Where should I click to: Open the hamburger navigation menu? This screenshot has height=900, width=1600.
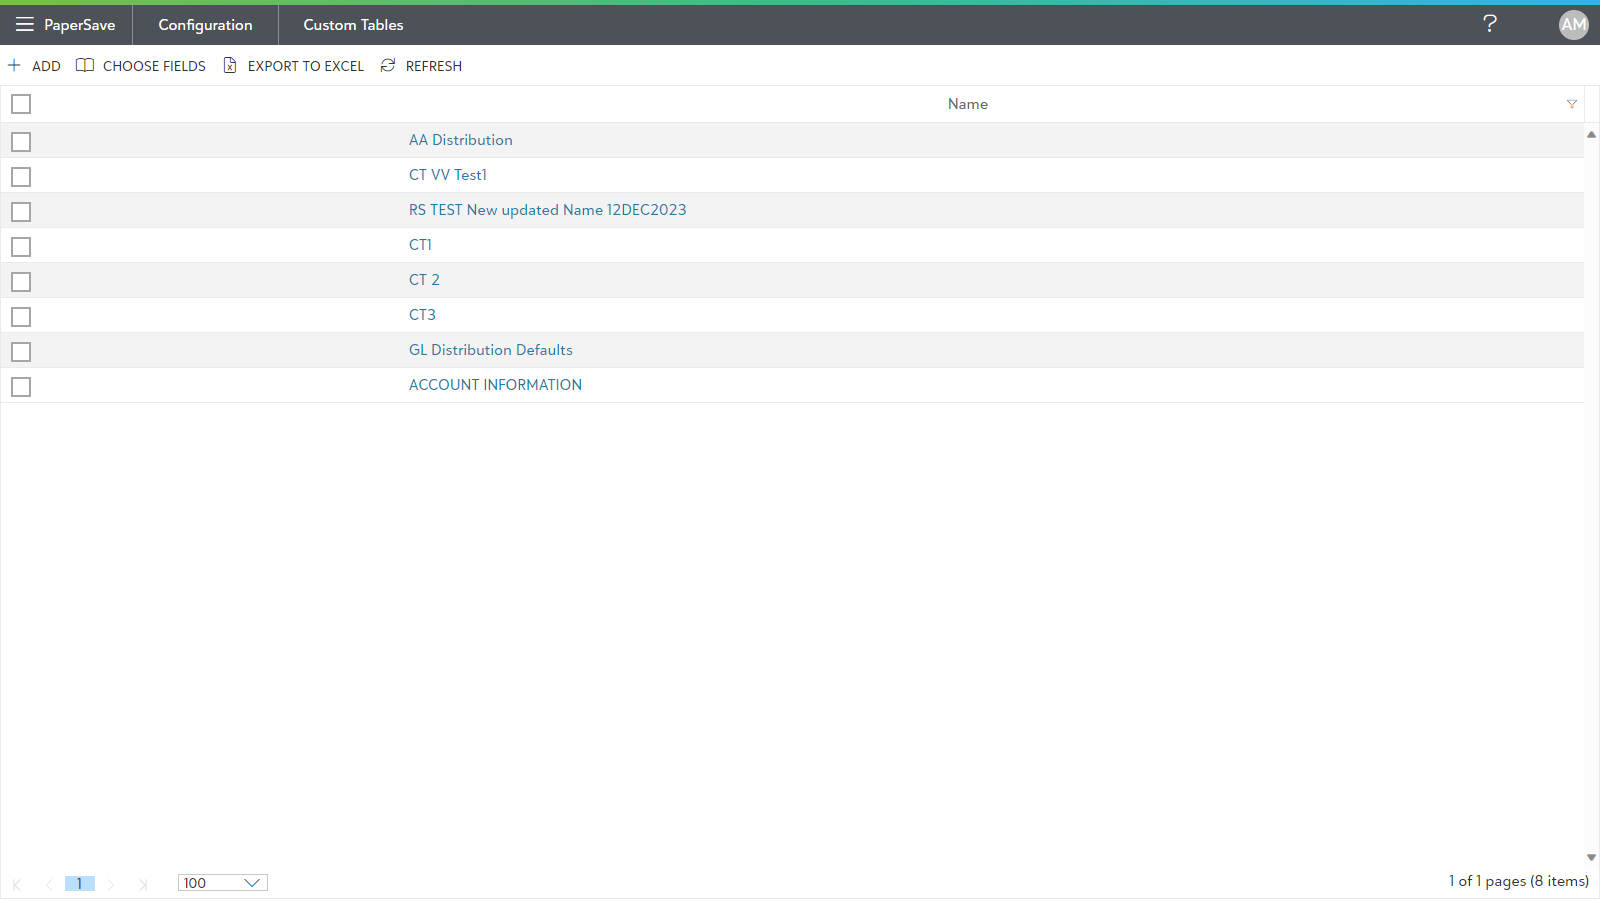(x=24, y=24)
